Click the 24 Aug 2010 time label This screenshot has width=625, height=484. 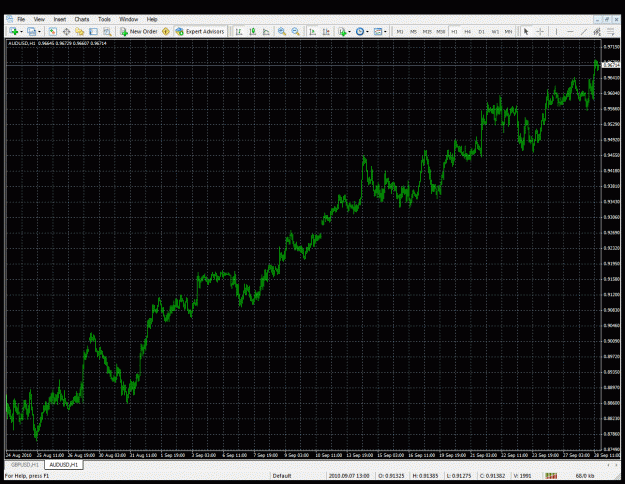(x=18, y=455)
